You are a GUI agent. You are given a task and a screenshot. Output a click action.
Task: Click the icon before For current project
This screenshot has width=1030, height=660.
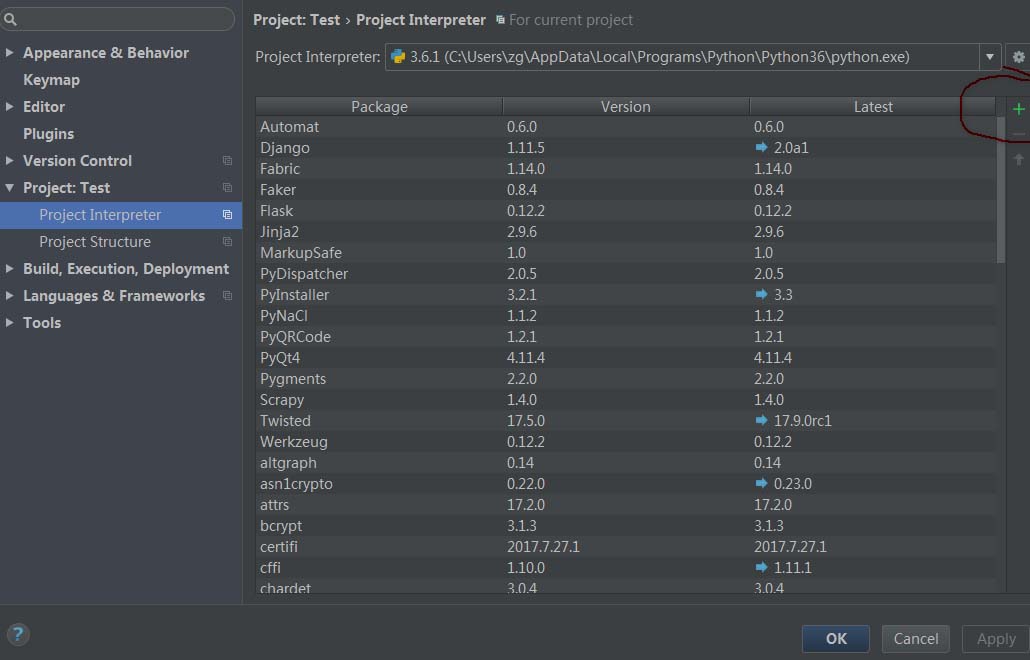(501, 20)
